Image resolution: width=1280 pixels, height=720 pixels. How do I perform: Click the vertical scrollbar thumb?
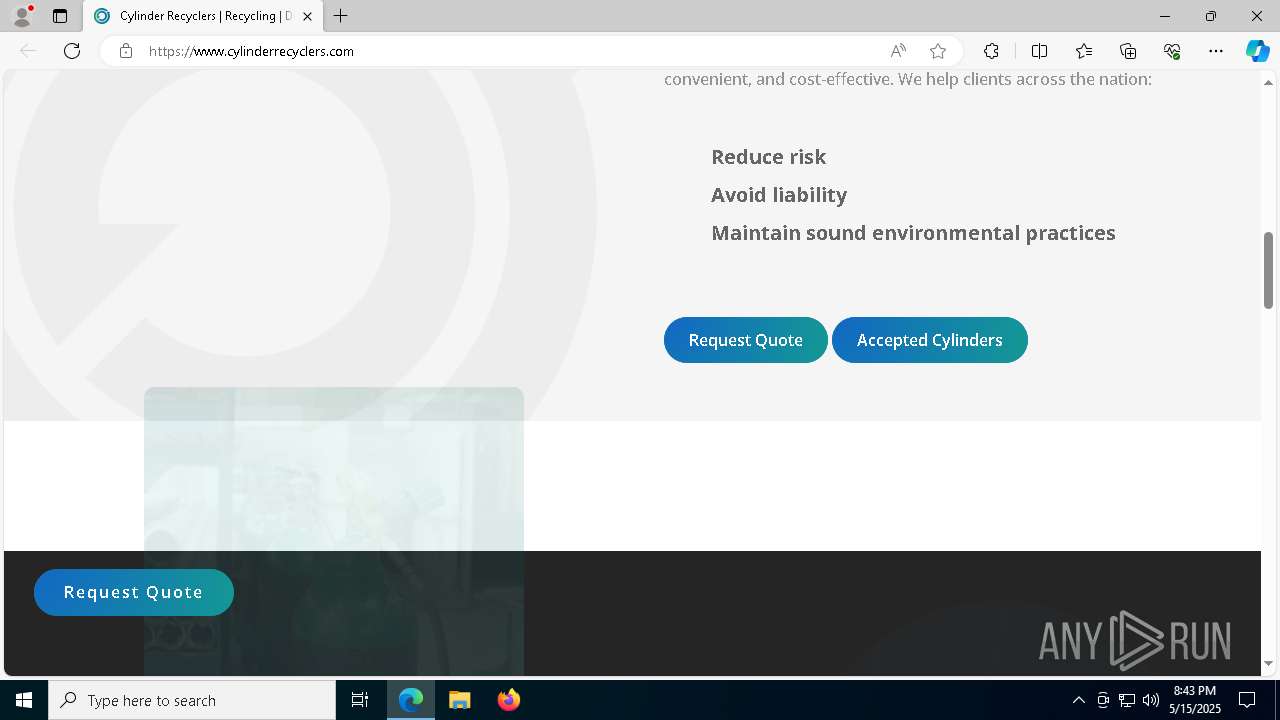click(1268, 270)
